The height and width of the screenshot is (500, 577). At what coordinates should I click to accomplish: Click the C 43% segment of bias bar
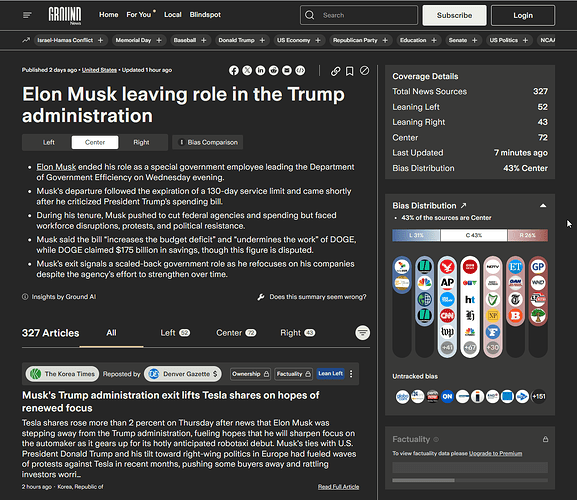[x=474, y=235]
